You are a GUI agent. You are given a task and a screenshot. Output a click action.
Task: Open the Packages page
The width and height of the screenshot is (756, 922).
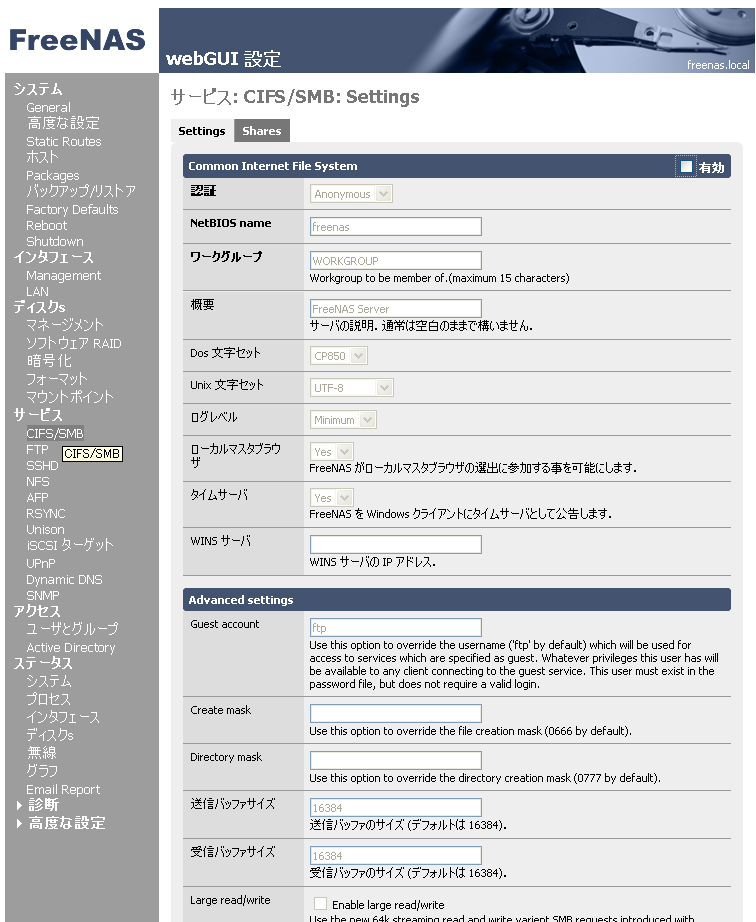[52, 175]
